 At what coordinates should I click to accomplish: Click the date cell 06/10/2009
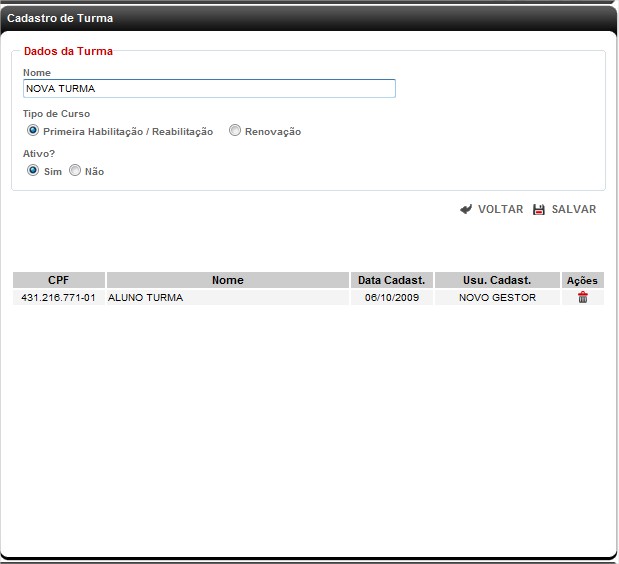pos(391,297)
